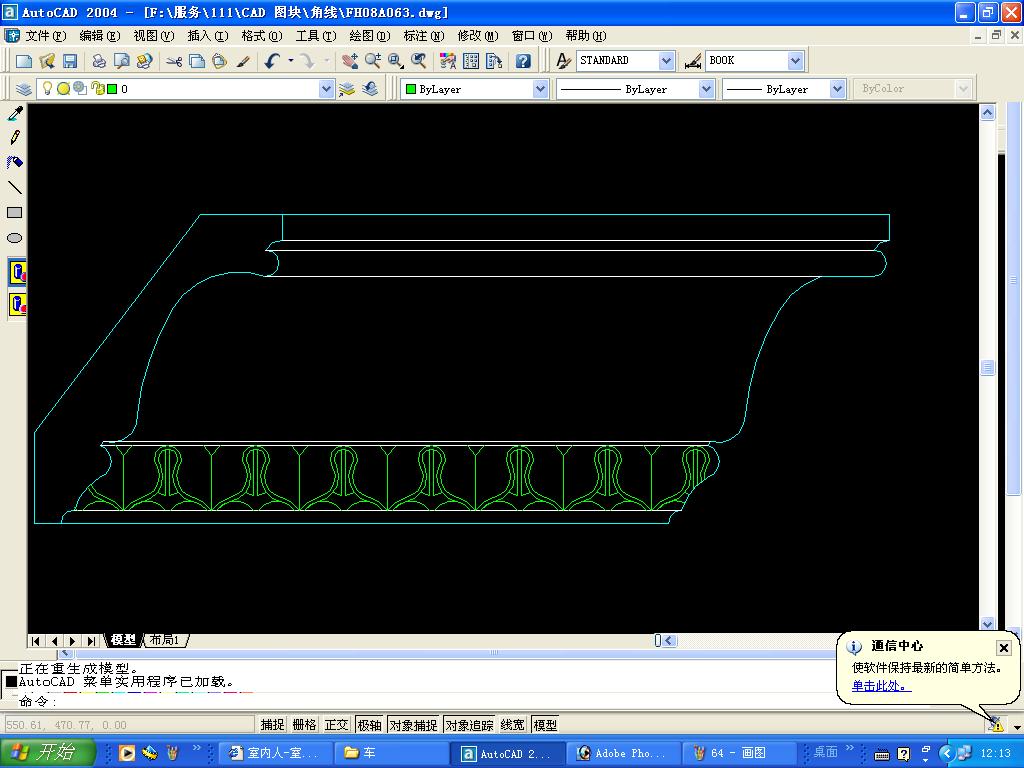The width and height of the screenshot is (1024, 768).
Task: Open the DesignCenter icon
Action: (x=471, y=61)
